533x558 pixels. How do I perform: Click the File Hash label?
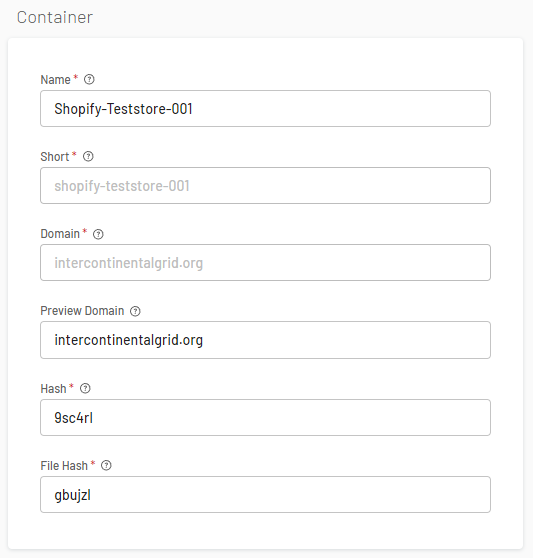click(x=64, y=466)
